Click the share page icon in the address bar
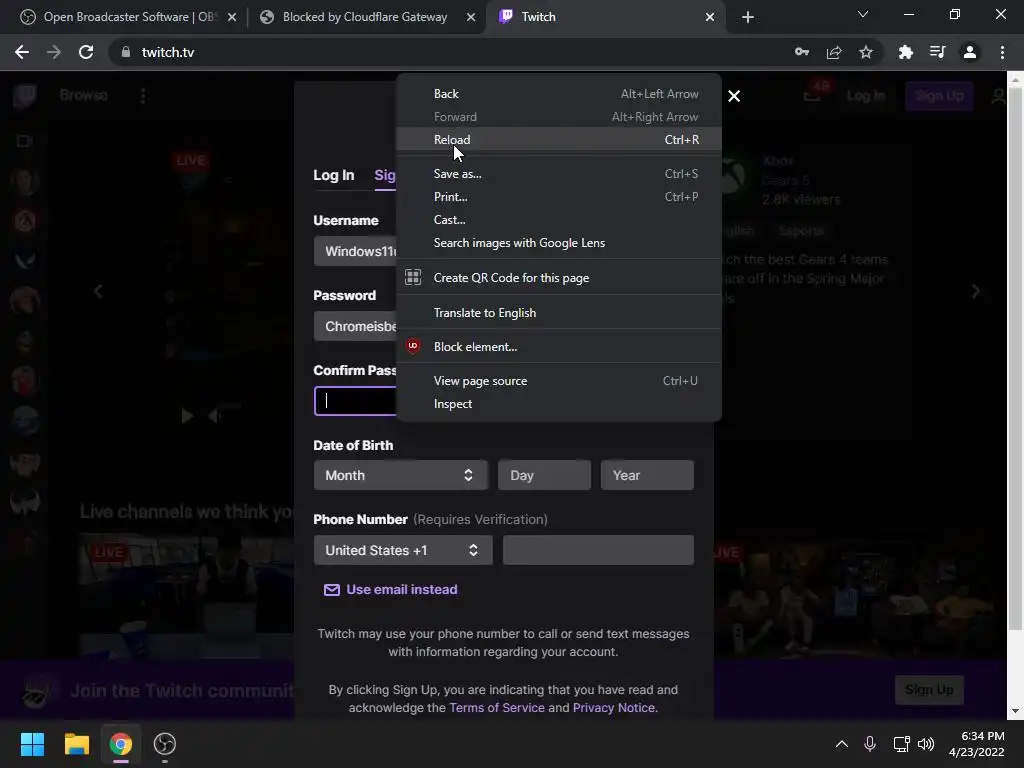 tap(833, 52)
